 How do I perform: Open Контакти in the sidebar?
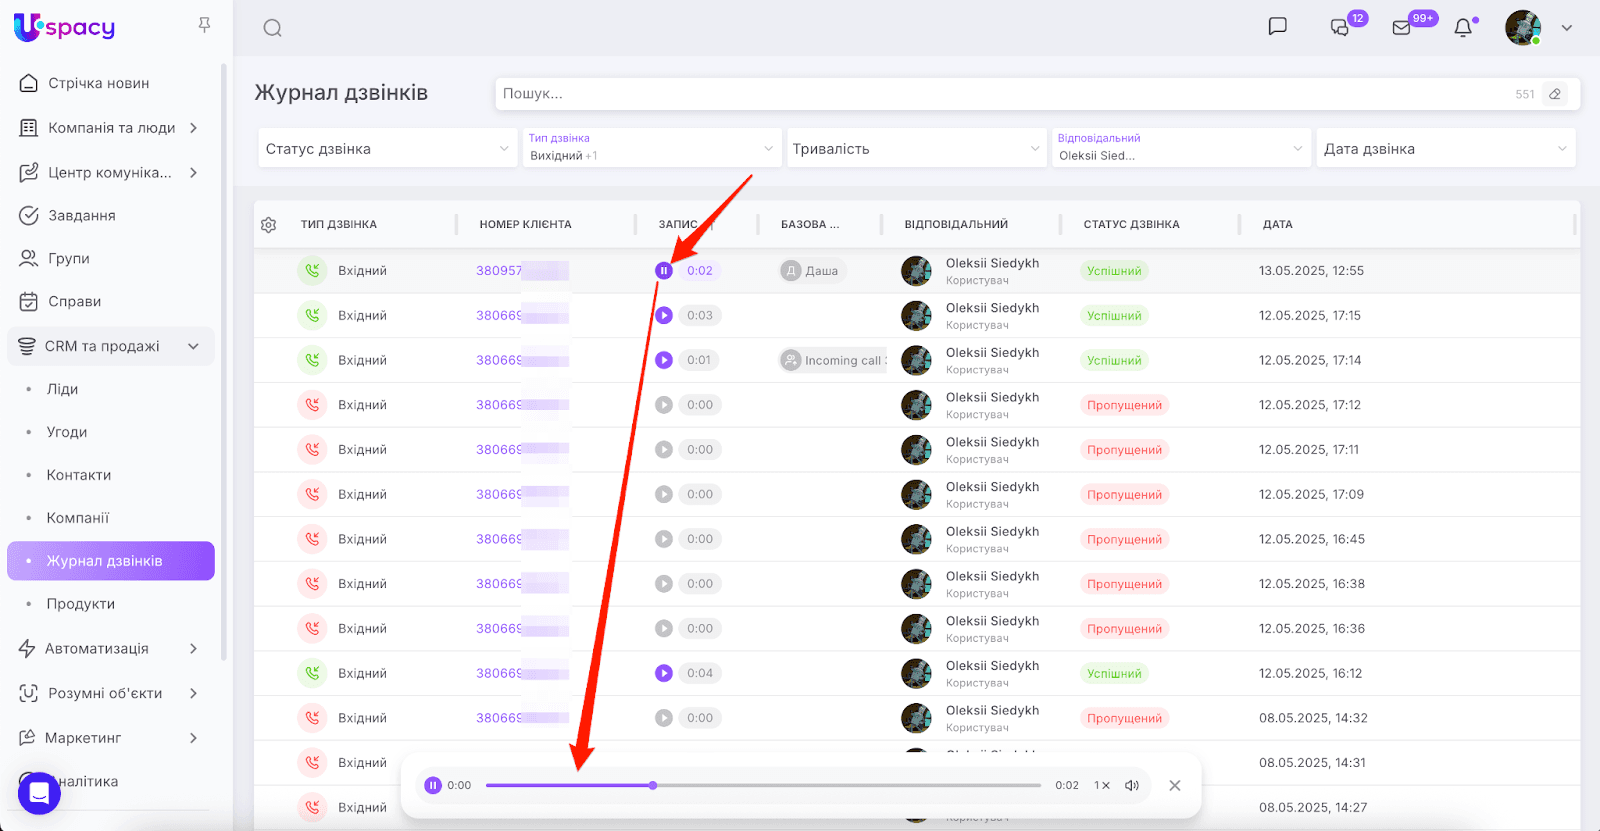click(x=79, y=475)
